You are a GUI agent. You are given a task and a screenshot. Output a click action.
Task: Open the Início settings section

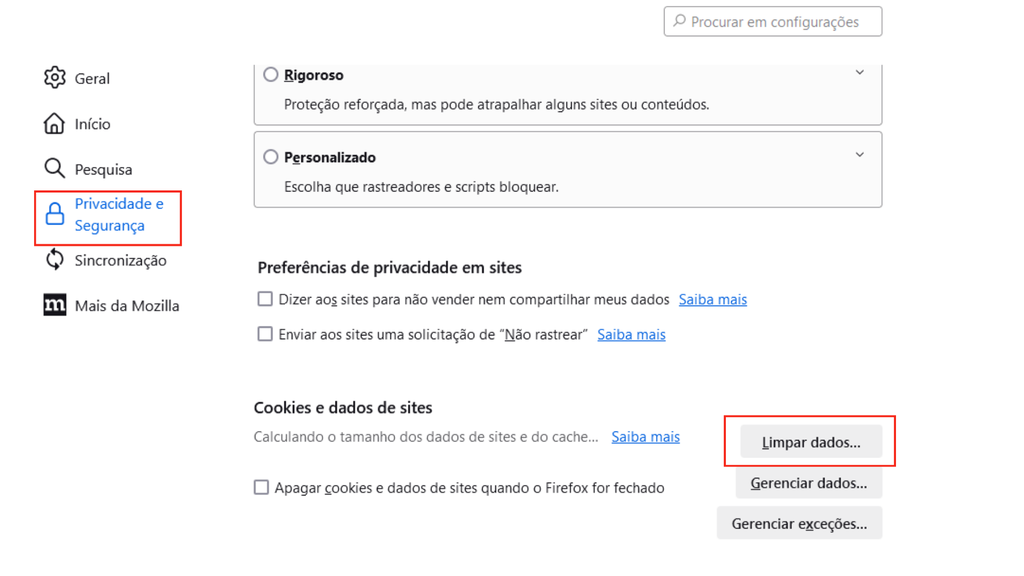coord(92,123)
